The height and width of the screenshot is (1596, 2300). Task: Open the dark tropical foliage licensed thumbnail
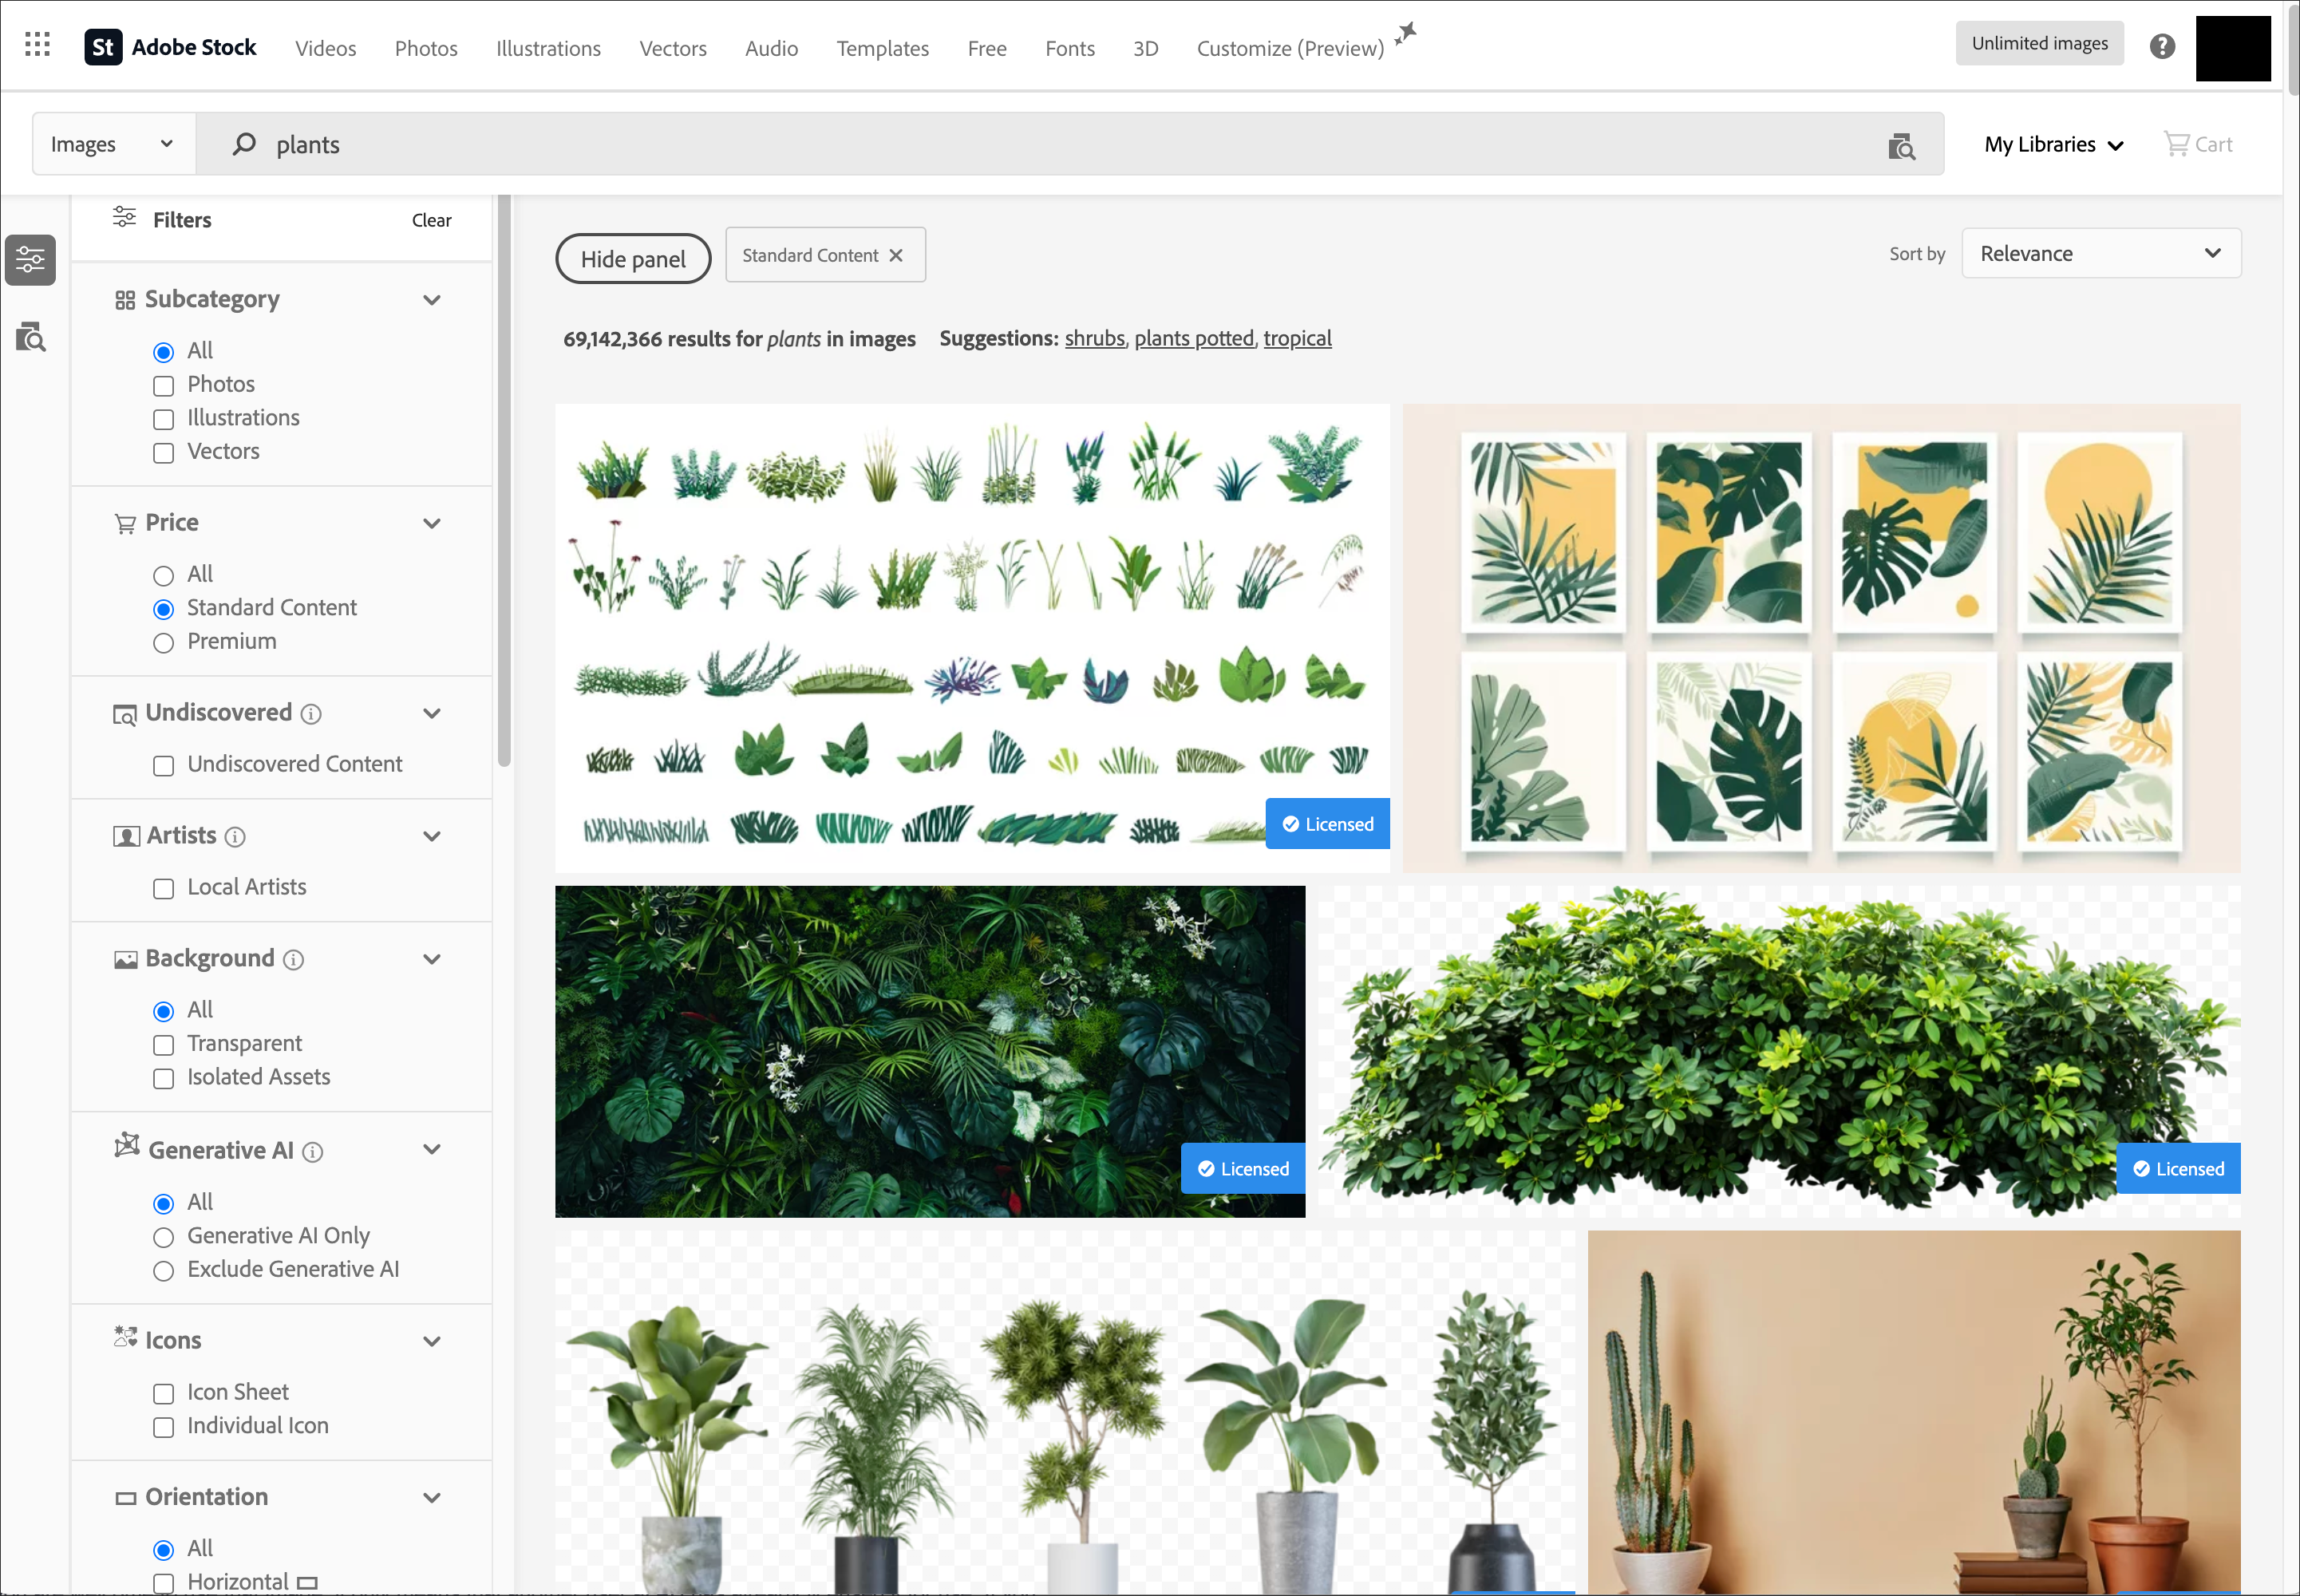coord(928,1051)
